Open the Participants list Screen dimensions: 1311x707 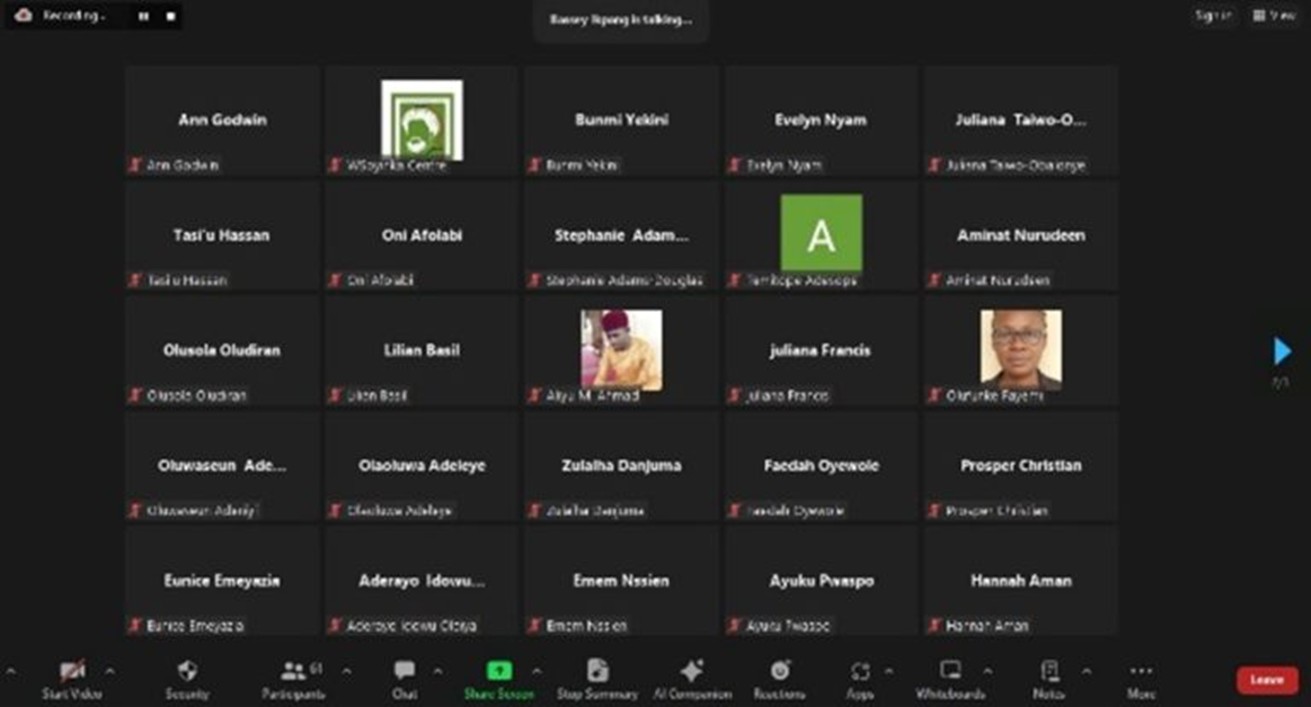pyautogui.click(x=293, y=672)
